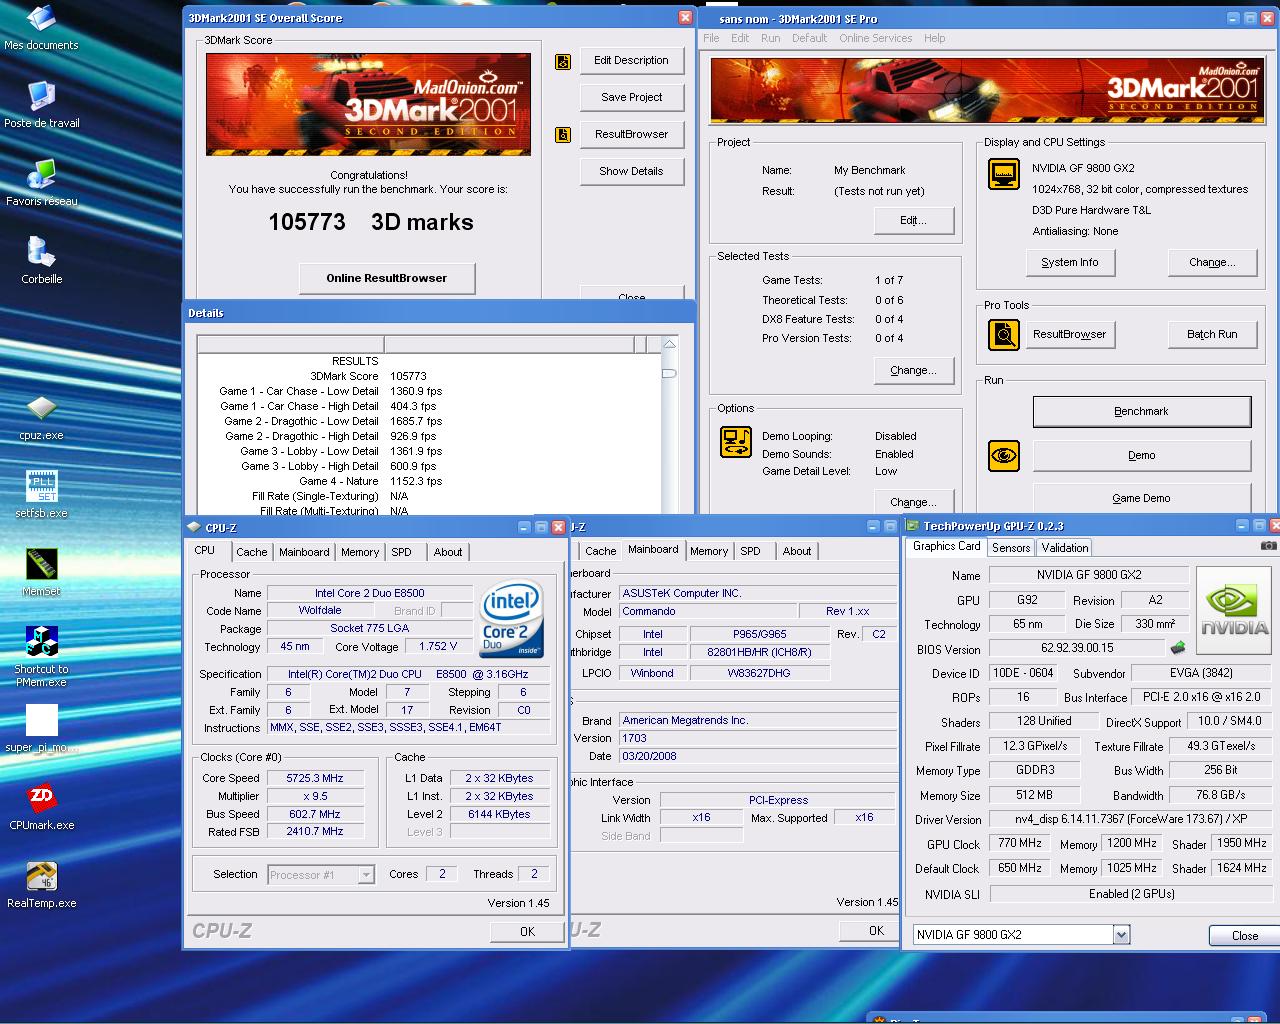
Task: Launch CPUmark.exe desktop icon
Action: click(41, 807)
